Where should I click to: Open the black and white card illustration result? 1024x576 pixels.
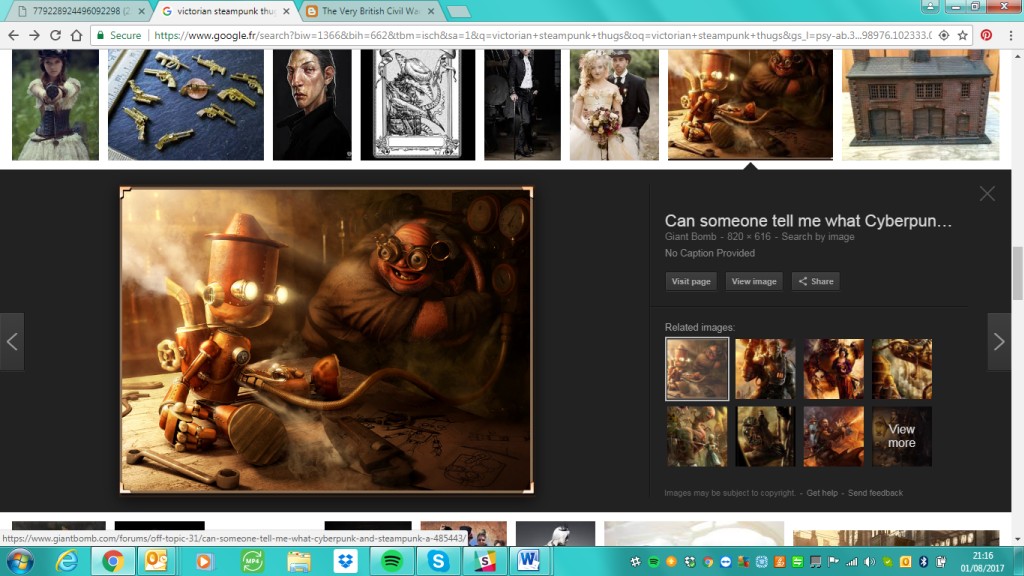[418, 104]
